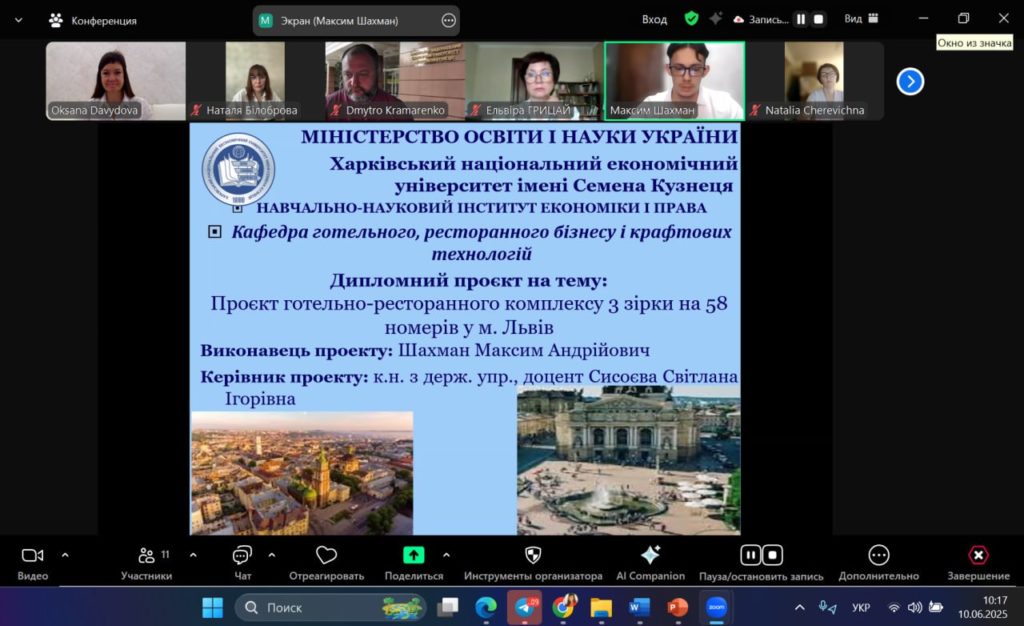This screenshot has width=1024, height=626.
Task: Click the Вход sign-in button
Action: pos(654,19)
